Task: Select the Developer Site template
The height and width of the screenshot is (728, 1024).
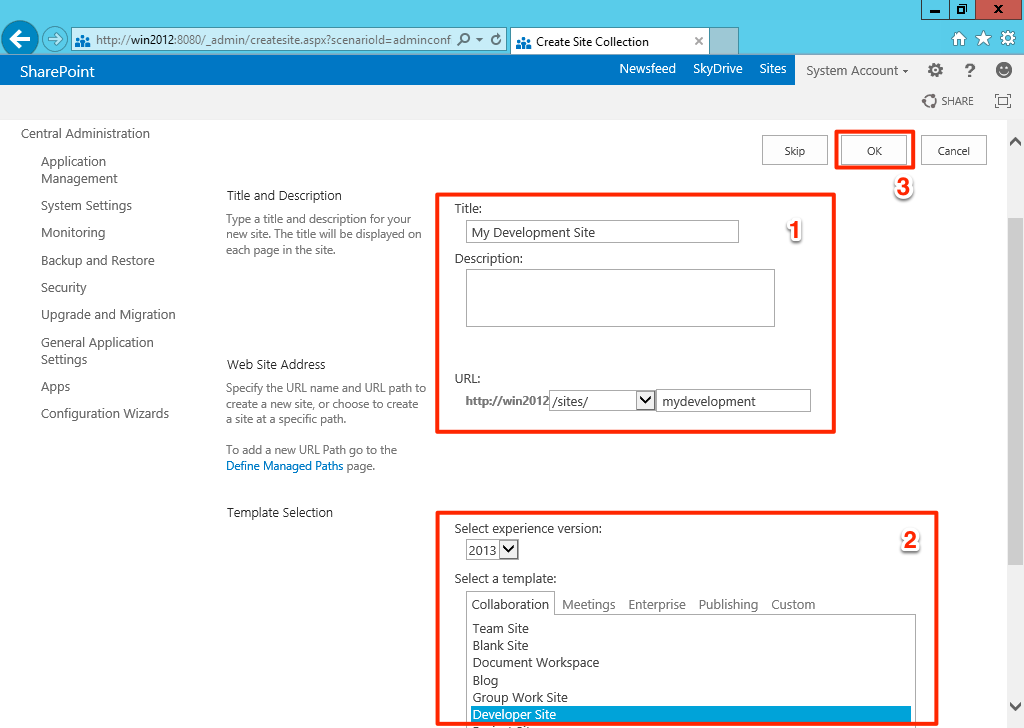Action: (x=690, y=714)
